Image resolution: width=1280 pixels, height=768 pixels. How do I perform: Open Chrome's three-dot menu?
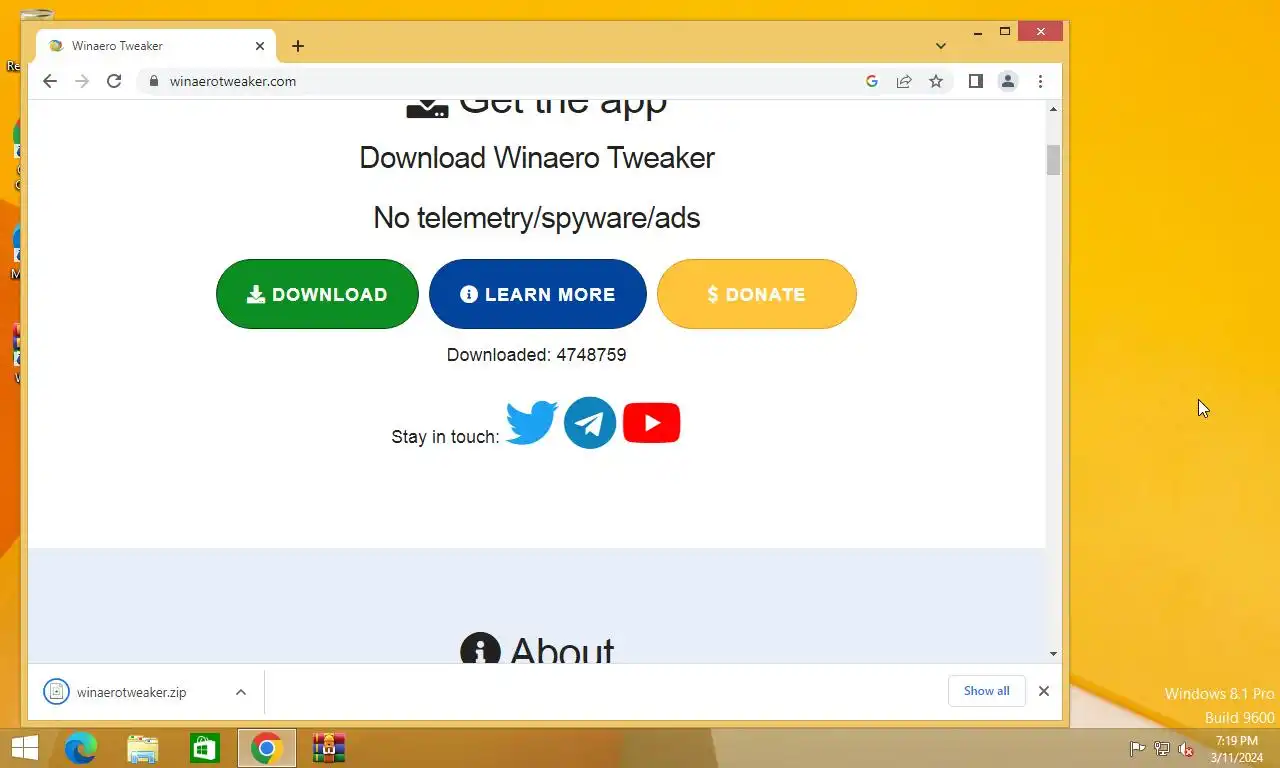(x=1040, y=81)
